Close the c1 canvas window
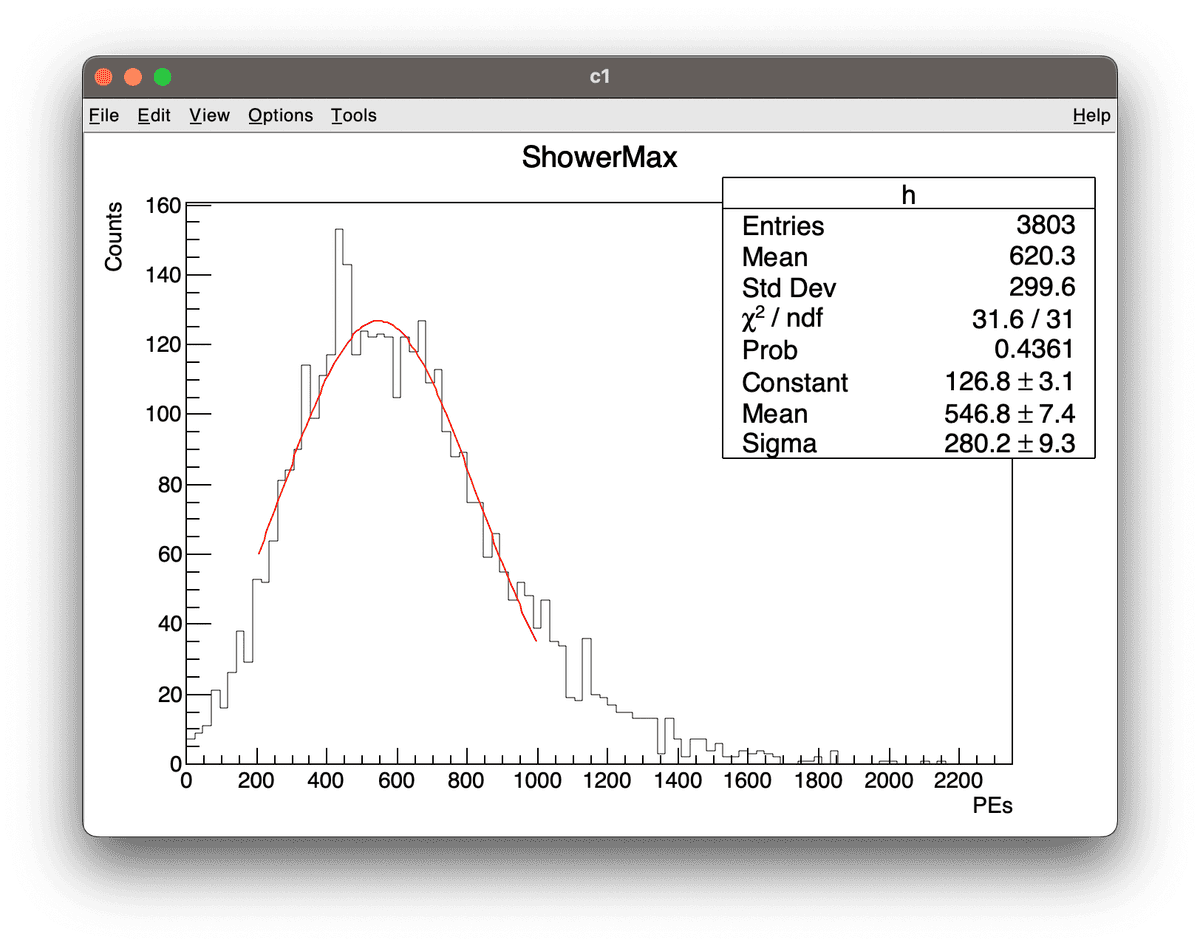1200x946 pixels. (103, 77)
